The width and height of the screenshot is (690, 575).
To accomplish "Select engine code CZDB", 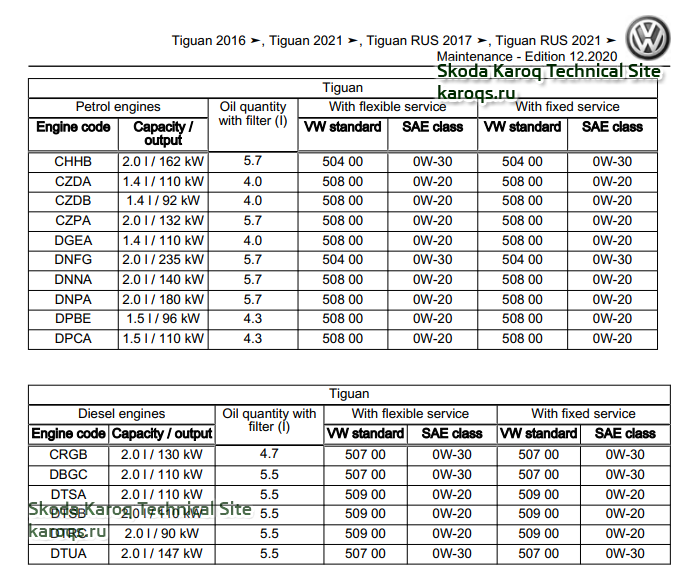I will click(73, 201).
